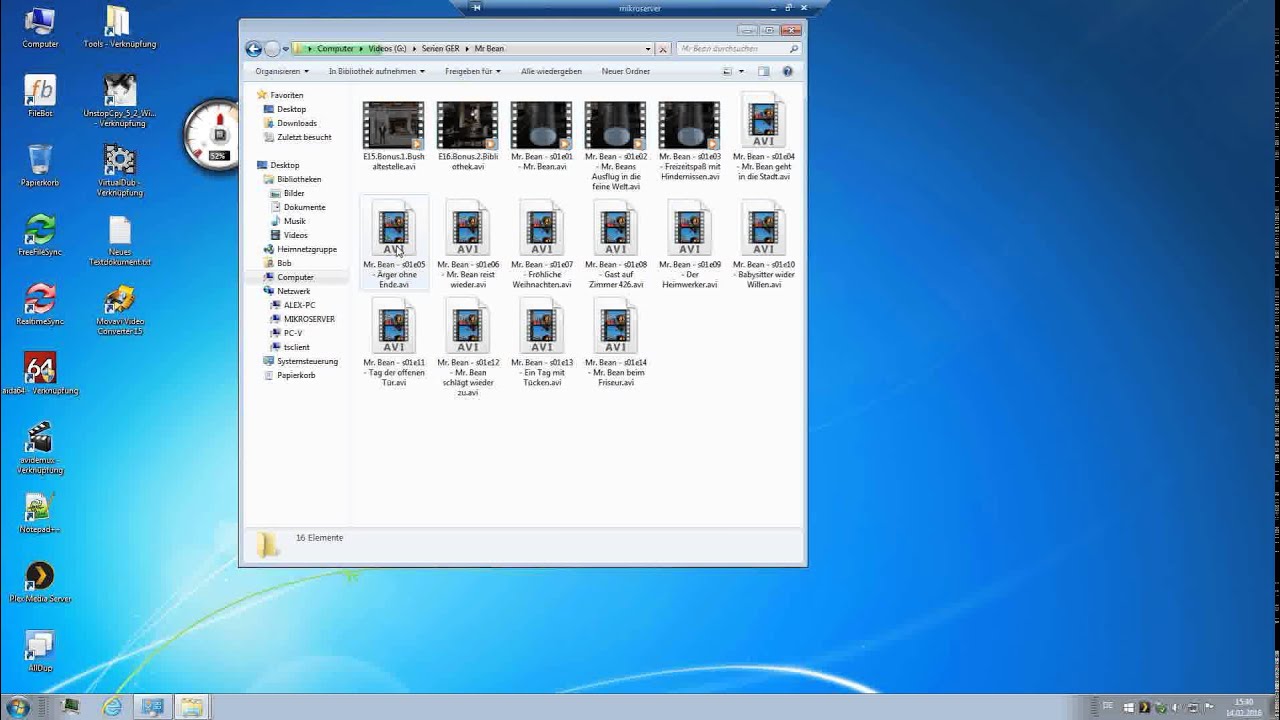Select the VirtualDub shortcut on desktop
1280x720 pixels.
(120, 170)
